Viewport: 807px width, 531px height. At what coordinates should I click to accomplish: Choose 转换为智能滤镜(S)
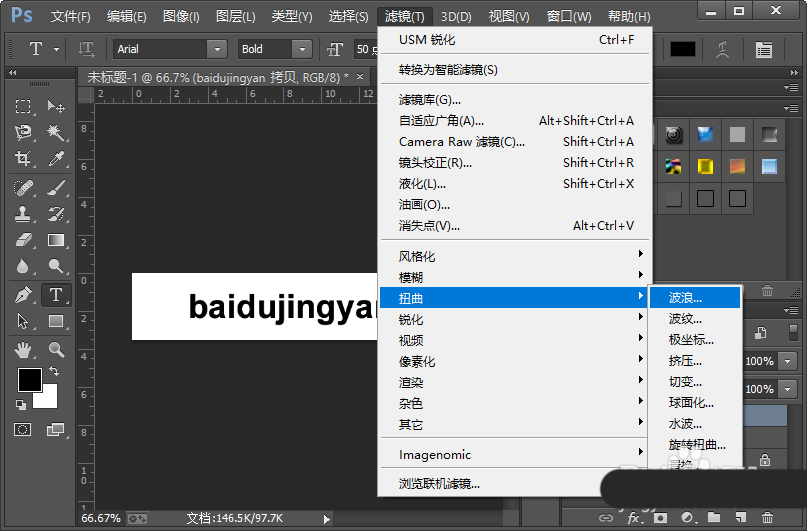(515, 69)
